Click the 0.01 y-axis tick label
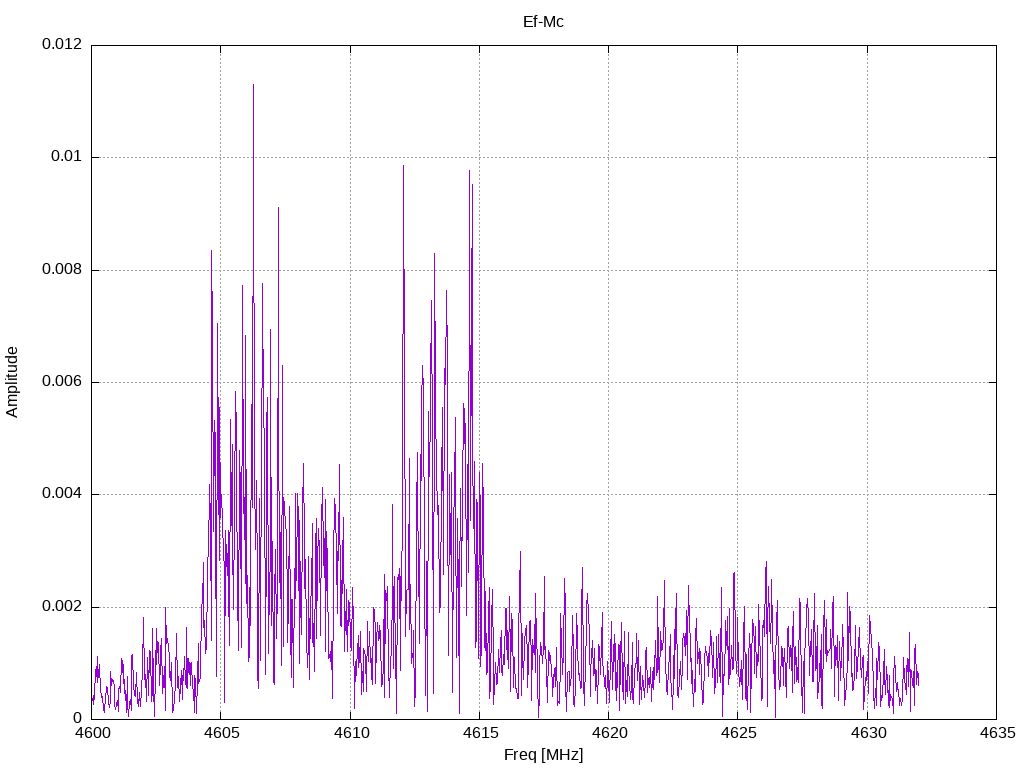1024x768 pixels. click(67, 157)
